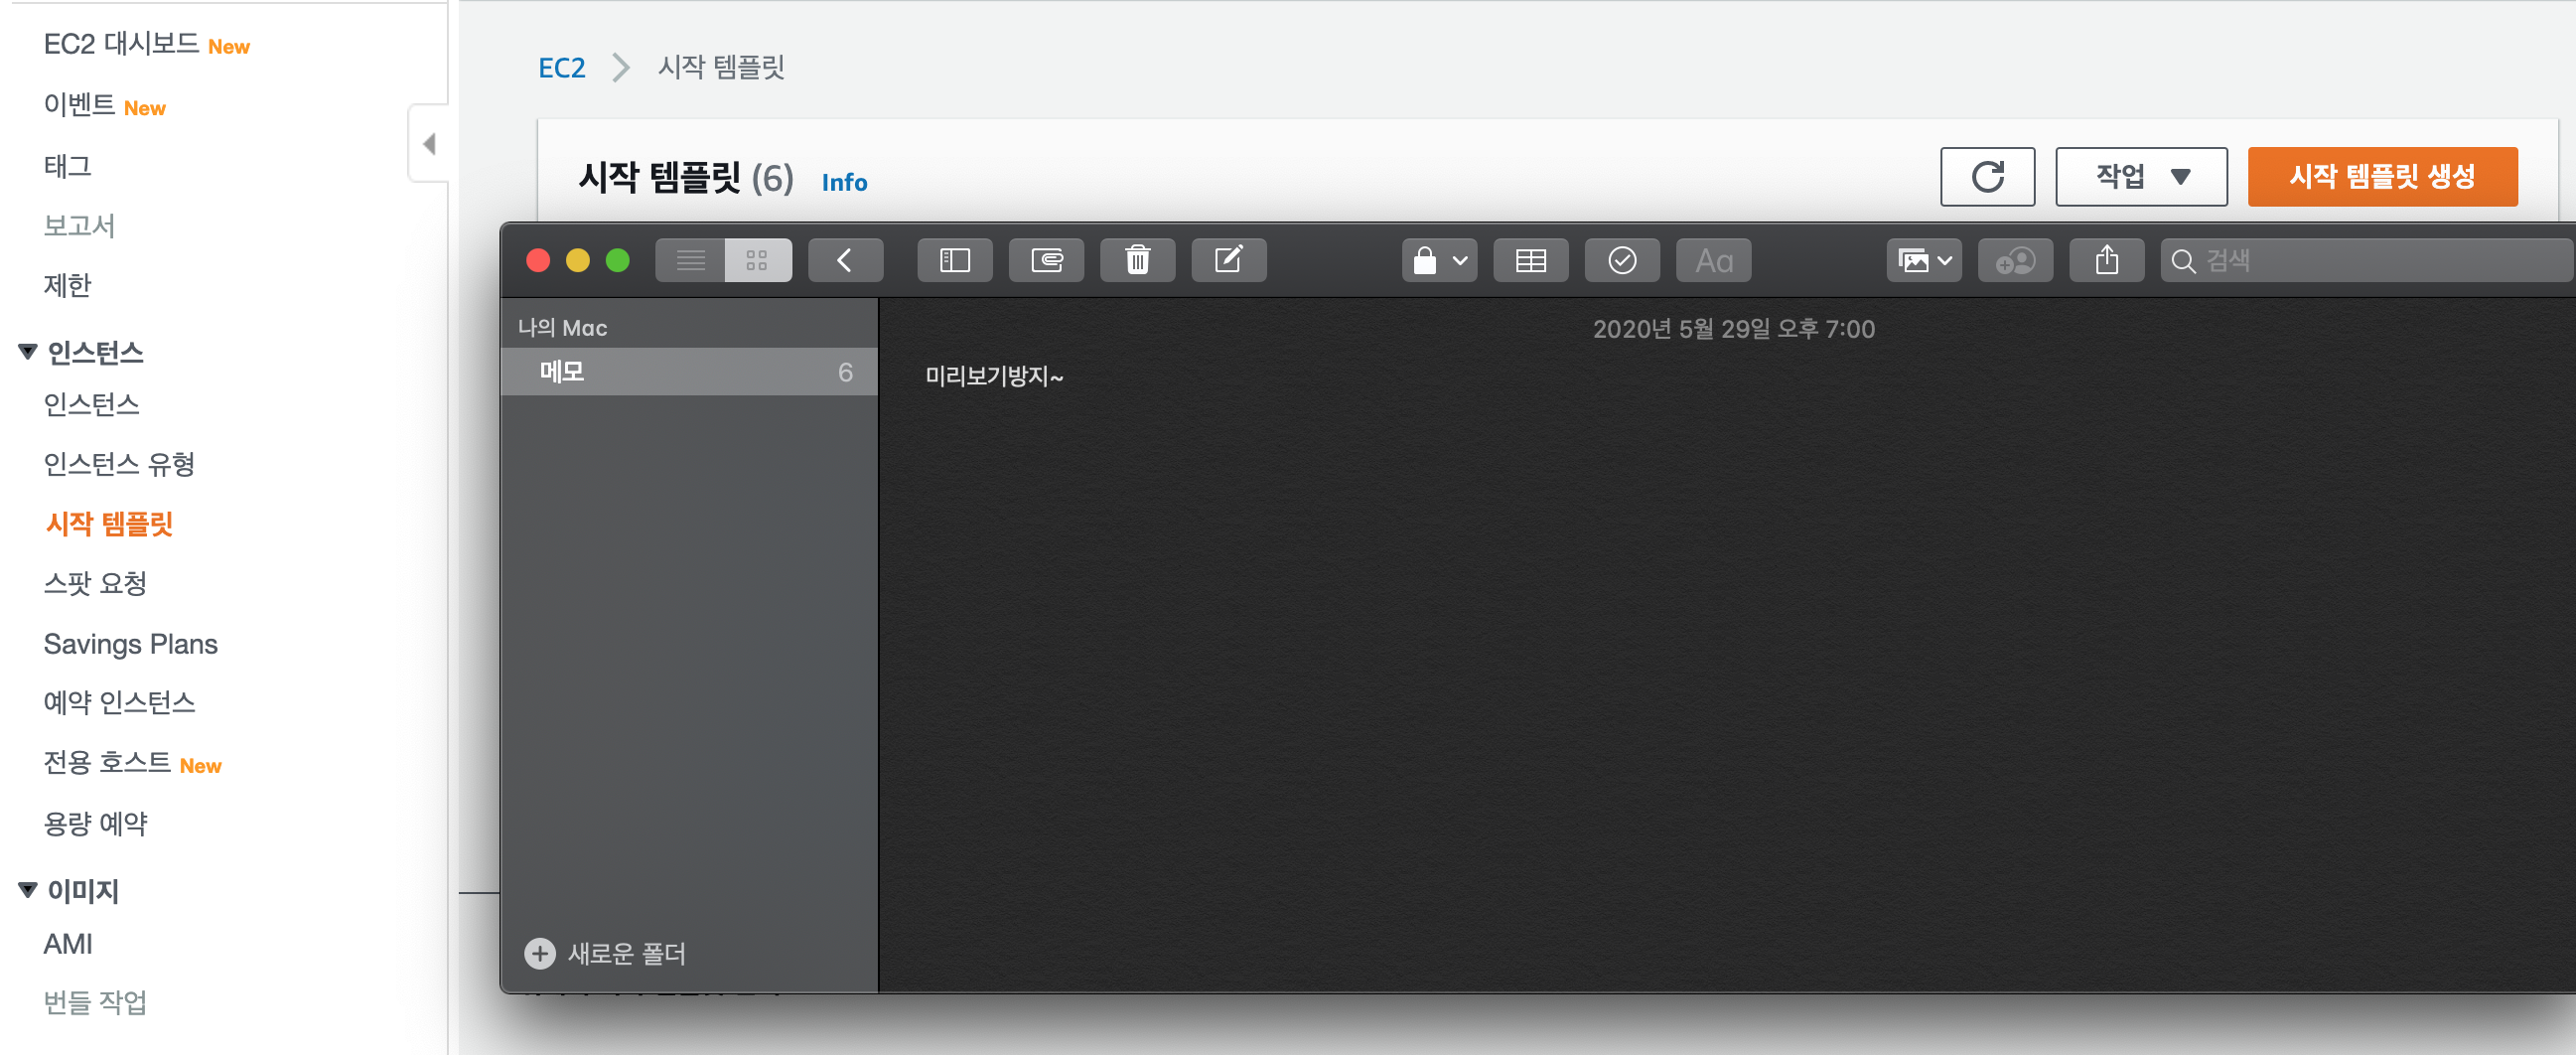Screen dimensions: 2576x1055
Task: Click the search magnifier icon in Notes
Action: 2184,261
